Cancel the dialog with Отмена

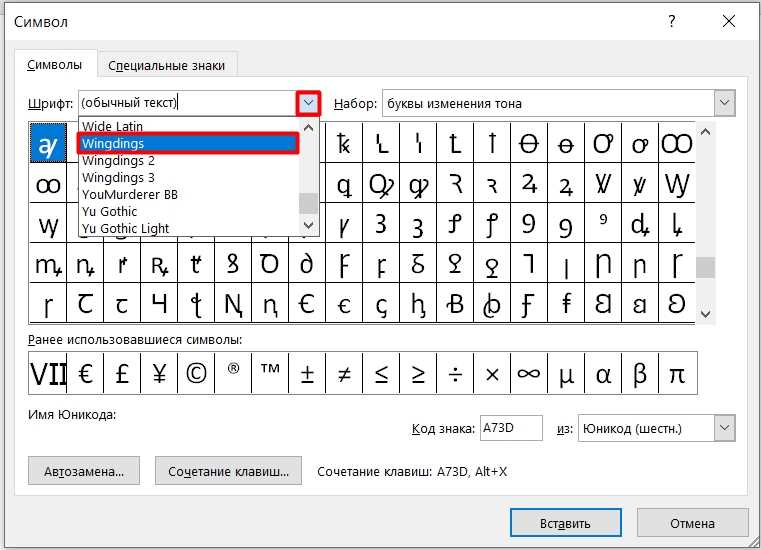[692, 523]
